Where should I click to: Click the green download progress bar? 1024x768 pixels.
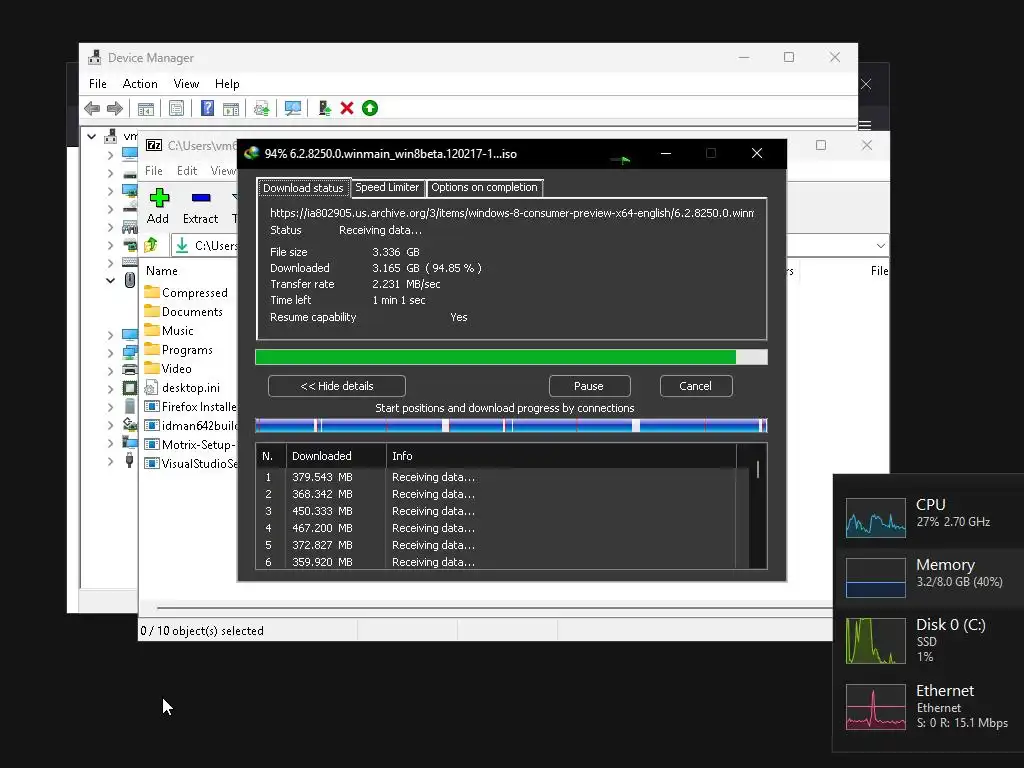511,357
